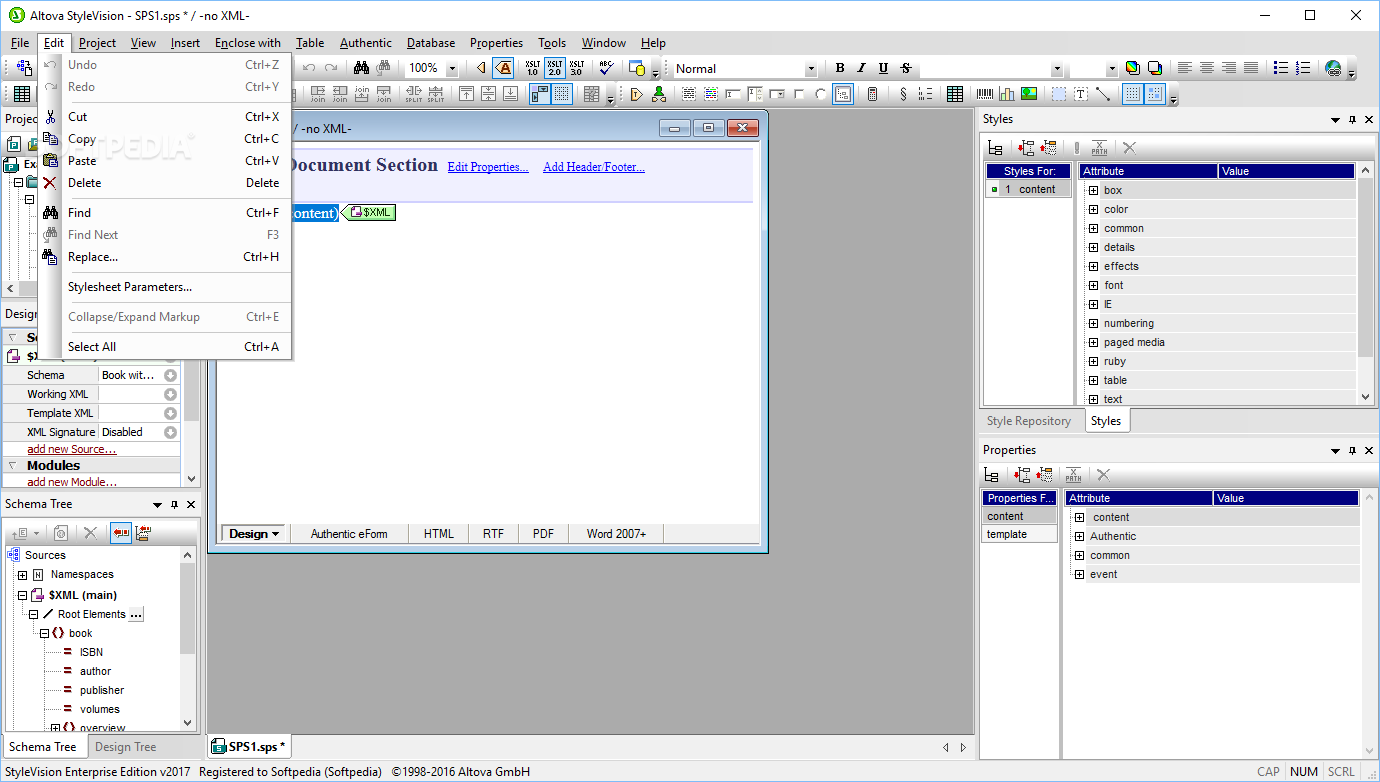1380x782 pixels.
Task: Click the Edit Properties... link
Action: (x=488, y=167)
